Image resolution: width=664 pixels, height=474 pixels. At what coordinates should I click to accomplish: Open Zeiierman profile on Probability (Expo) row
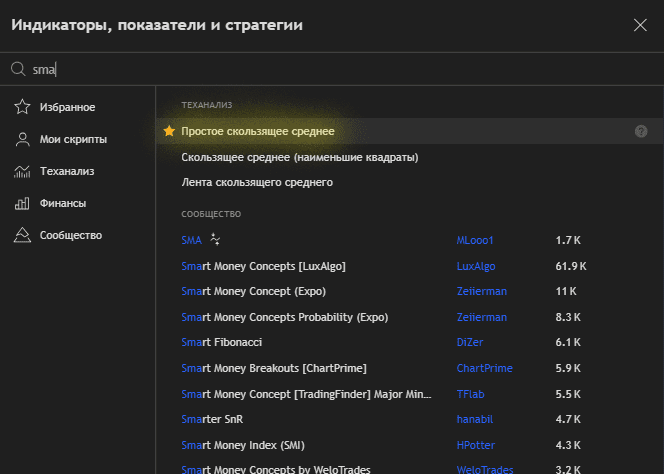click(481, 317)
